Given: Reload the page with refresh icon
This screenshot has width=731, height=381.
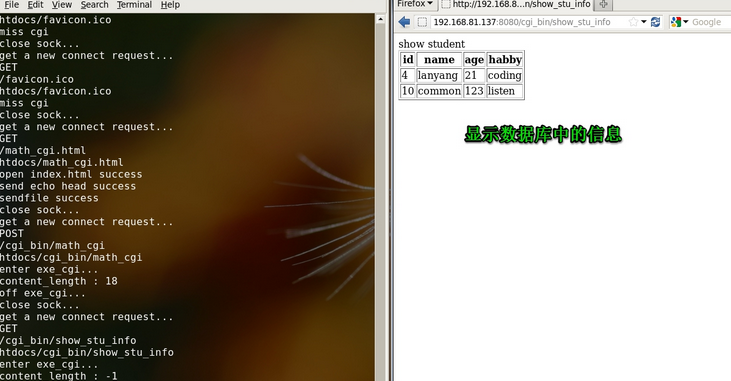Looking at the screenshot, I should pyautogui.click(x=655, y=22).
